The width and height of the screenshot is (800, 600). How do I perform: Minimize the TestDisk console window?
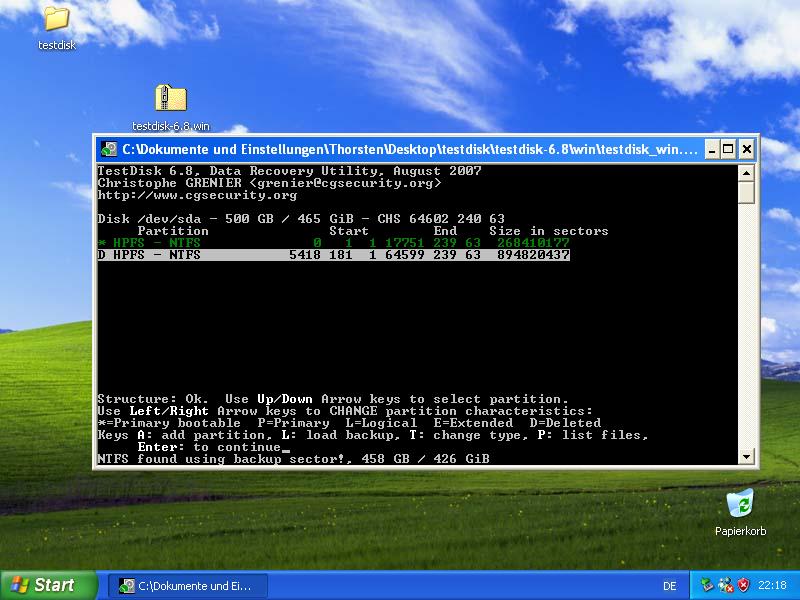[712, 149]
